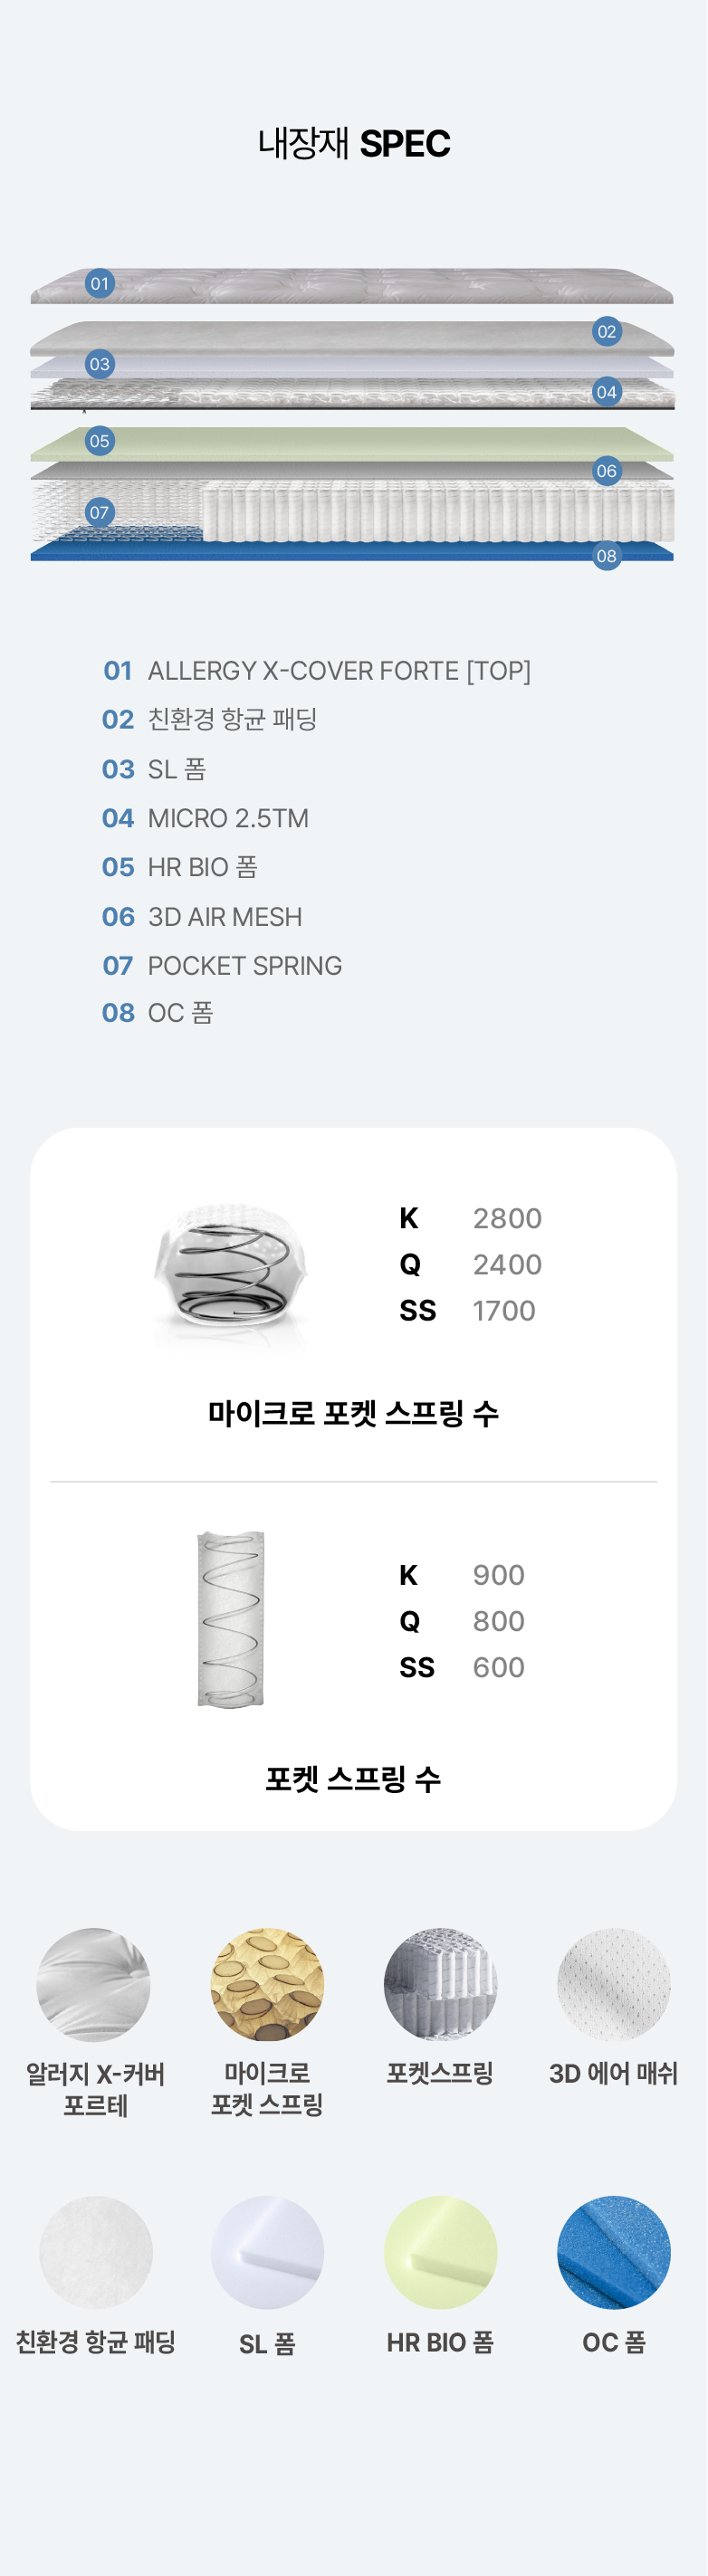708x2576 pixels.
Task: Select the 05 marker on the green foam layer
Action: [99, 441]
